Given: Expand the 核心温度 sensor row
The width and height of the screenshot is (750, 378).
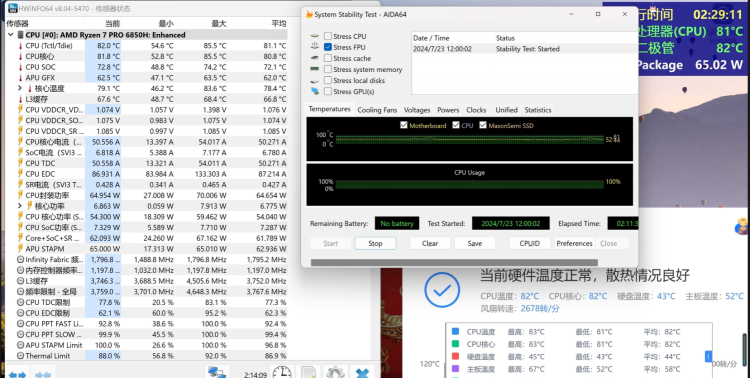Looking at the screenshot, I should [20, 89].
